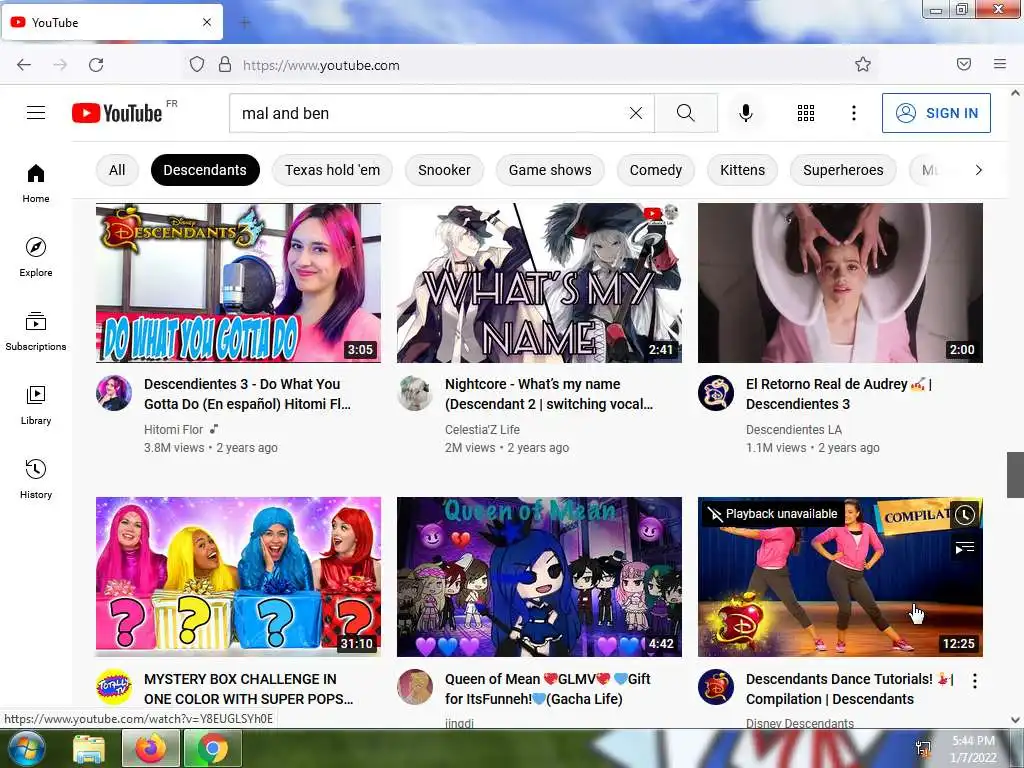The width and height of the screenshot is (1024, 768).
Task: Open Hitomi Flor channel avatar
Action: tap(114, 393)
